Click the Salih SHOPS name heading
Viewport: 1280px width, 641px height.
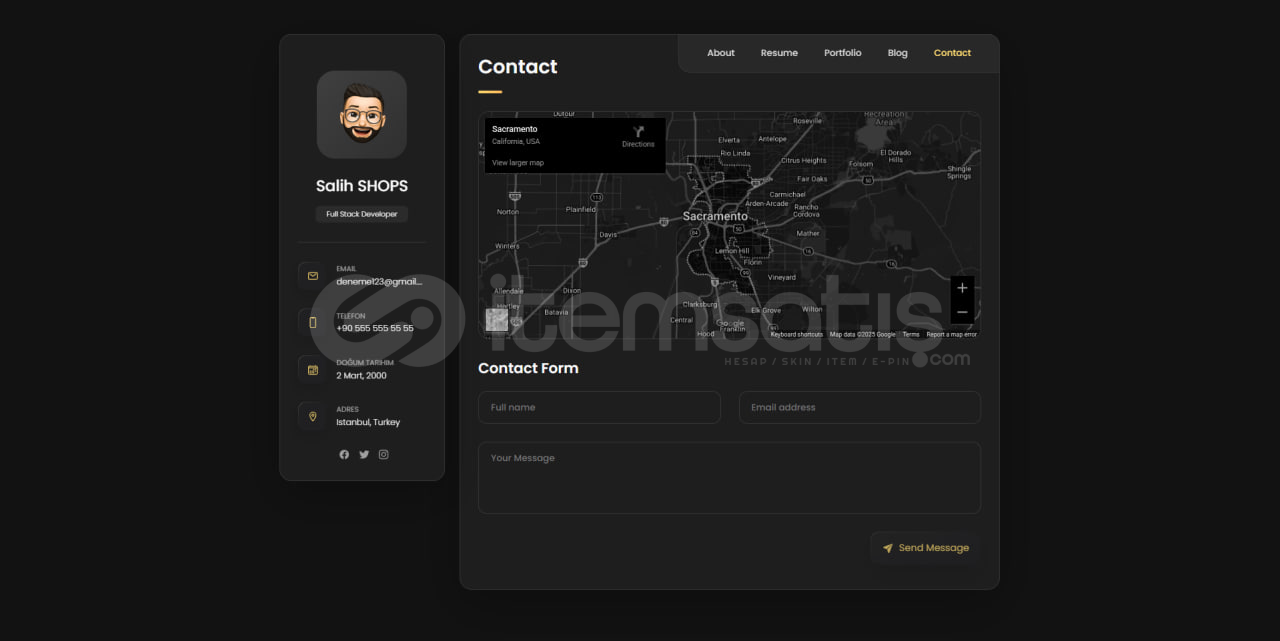(362, 186)
